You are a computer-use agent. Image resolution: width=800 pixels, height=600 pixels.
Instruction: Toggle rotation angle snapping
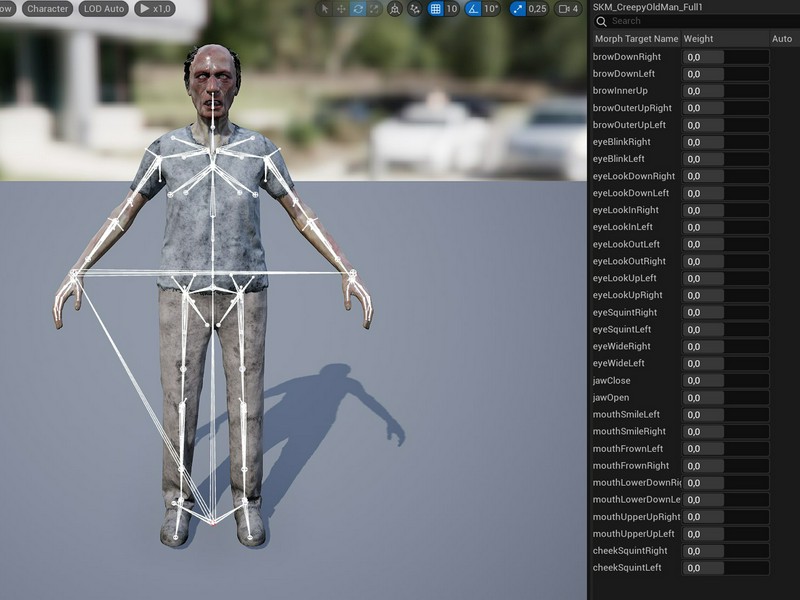[473, 9]
